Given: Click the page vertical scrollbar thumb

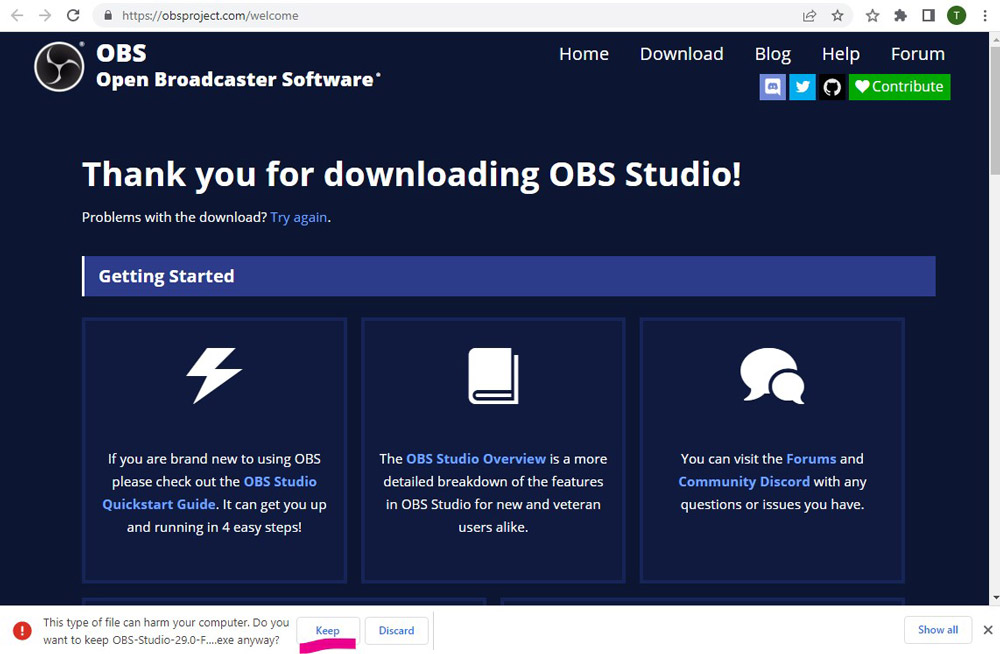Looking at the screenshot, I should tap(994, 110).
